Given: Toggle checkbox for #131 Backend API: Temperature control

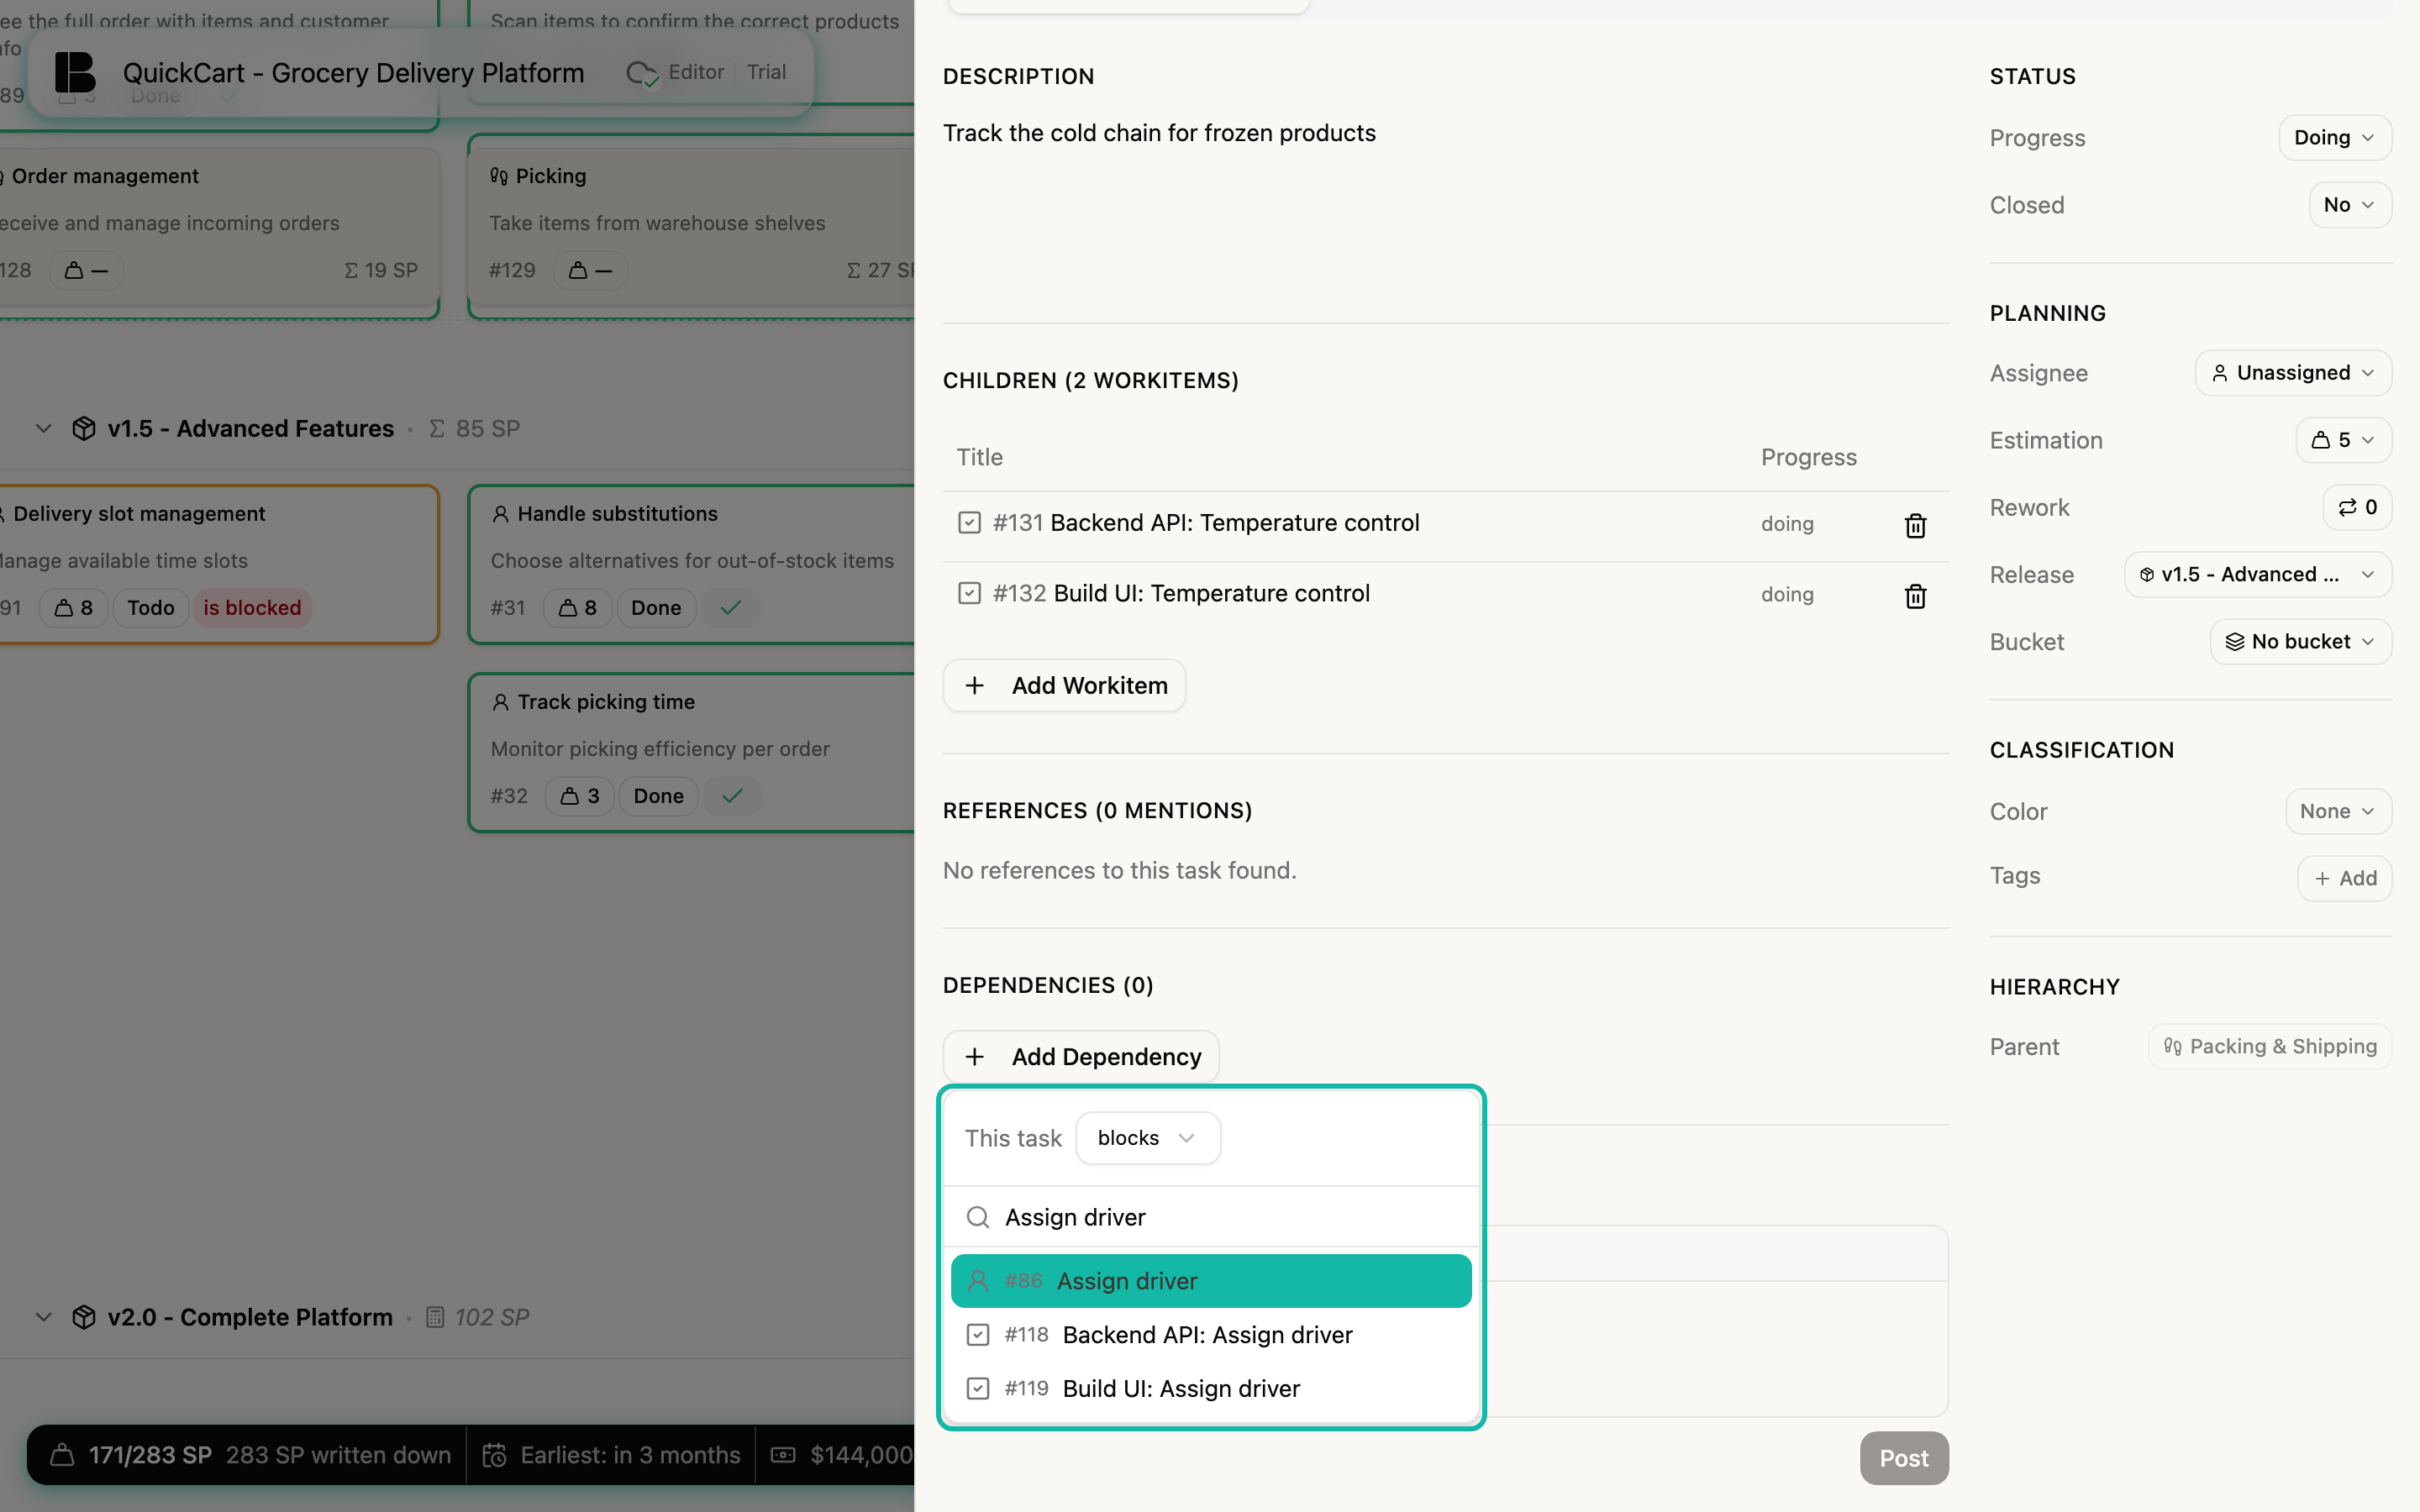Looking at the screenshot, I should pyautogui.click(x=969, y=523).
